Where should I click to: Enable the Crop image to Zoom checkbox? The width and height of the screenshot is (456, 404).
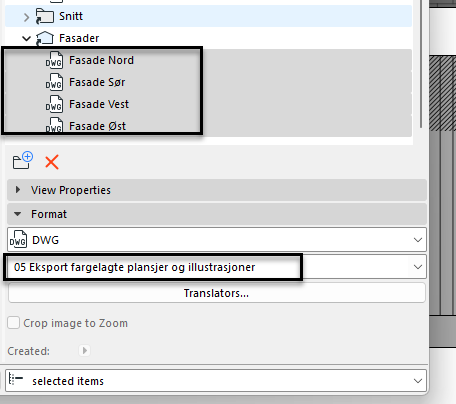[13, 323]
